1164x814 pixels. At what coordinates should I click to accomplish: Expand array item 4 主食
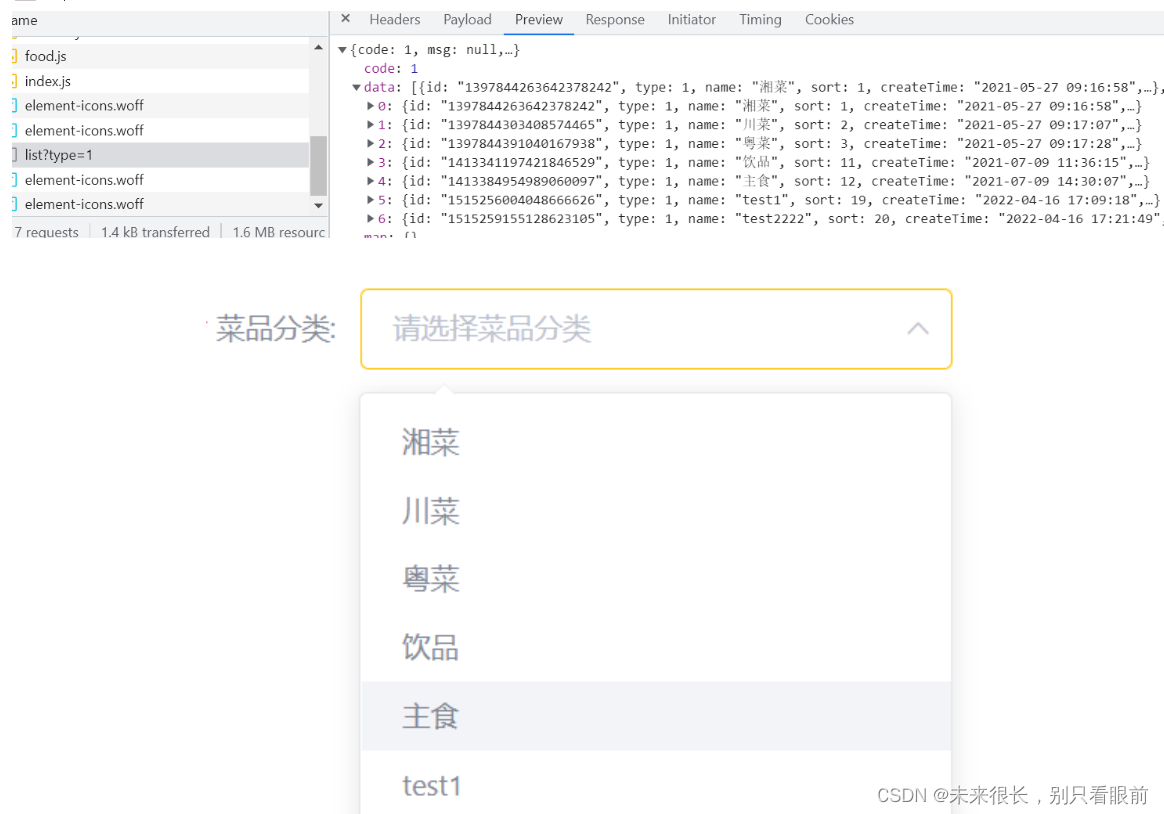click(370, 181)
